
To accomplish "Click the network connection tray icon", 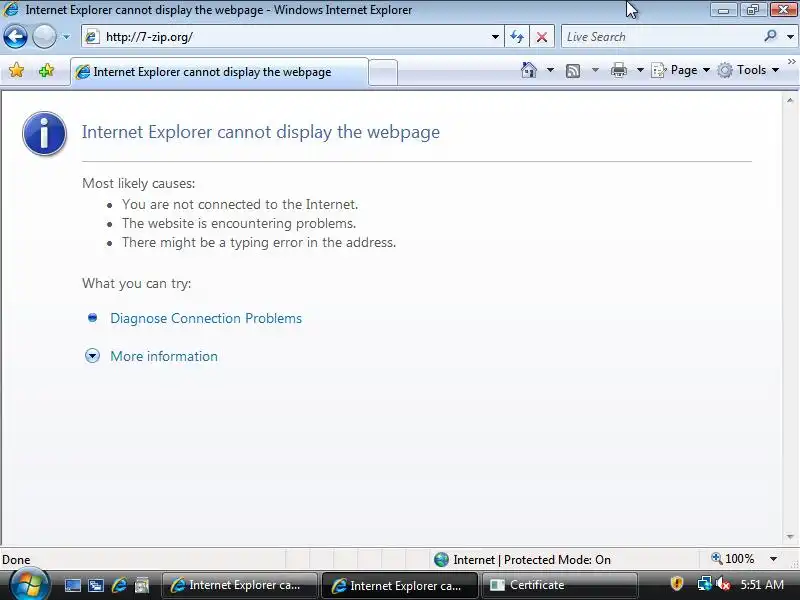I will (704, 583).
